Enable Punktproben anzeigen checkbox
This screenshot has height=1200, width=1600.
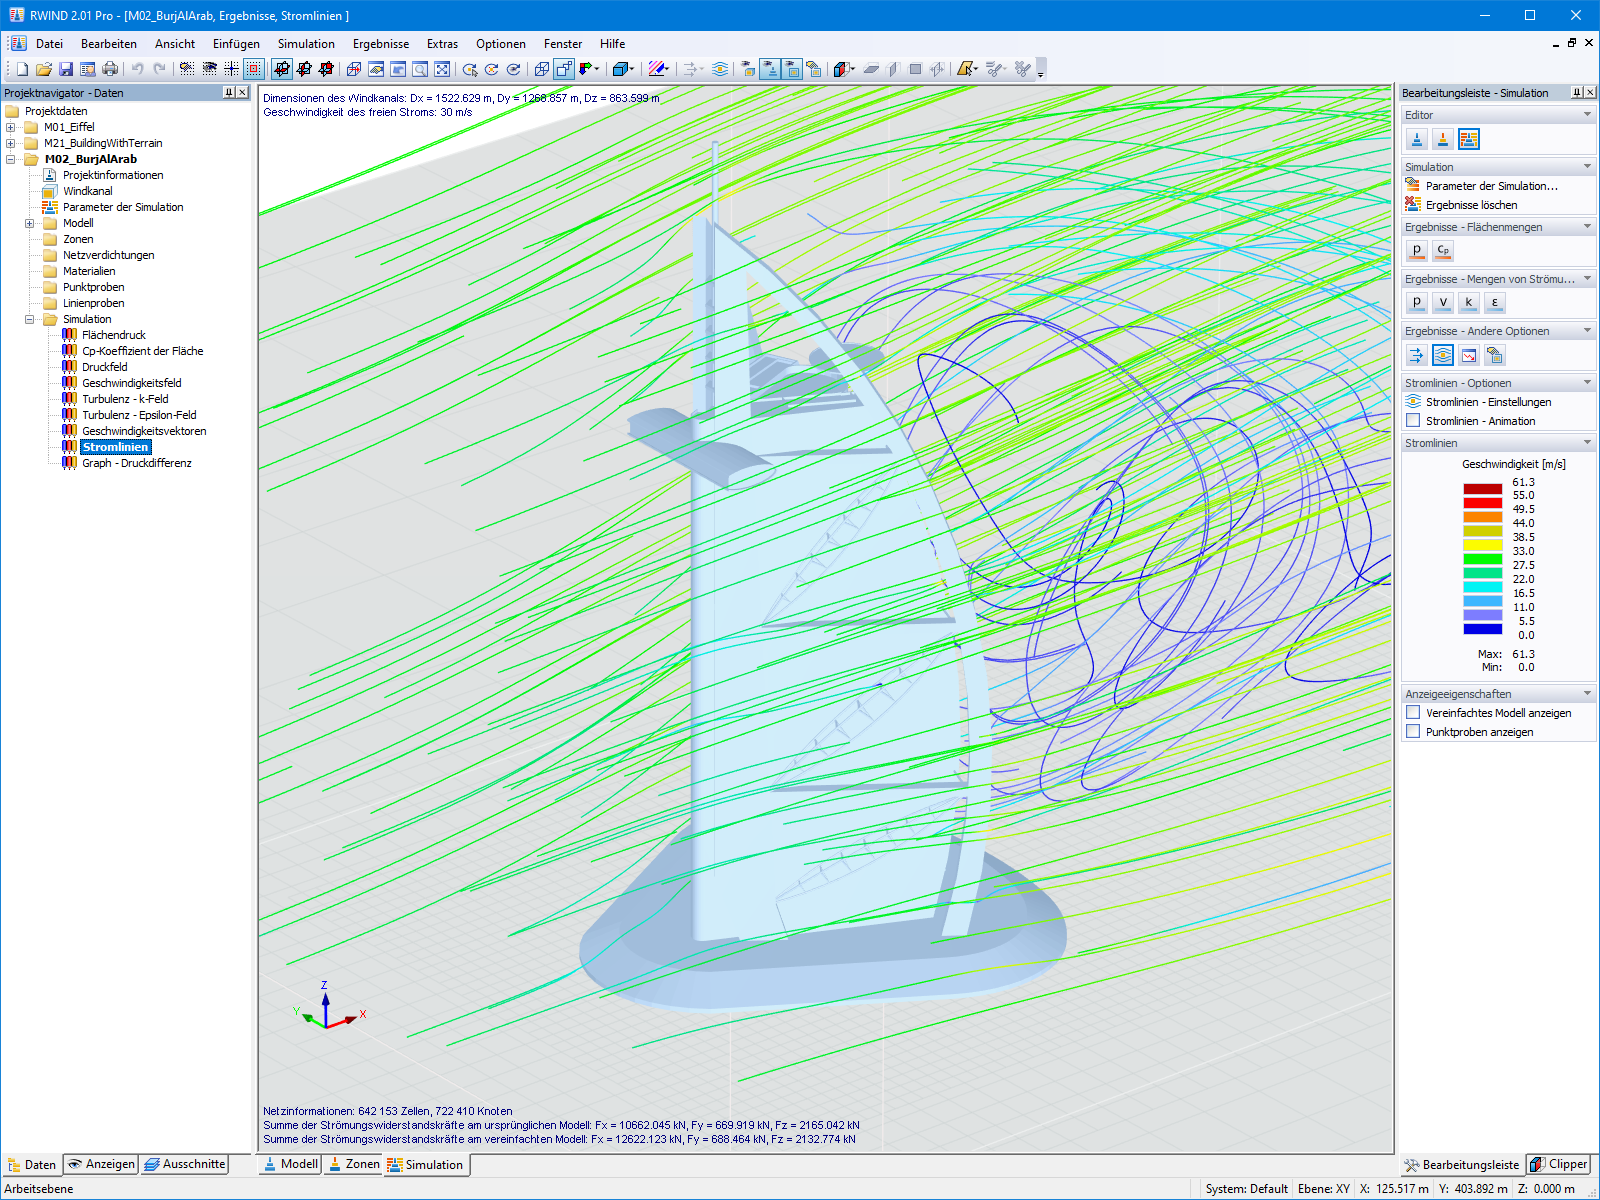pyautogui.click(x=1413, y=732)
